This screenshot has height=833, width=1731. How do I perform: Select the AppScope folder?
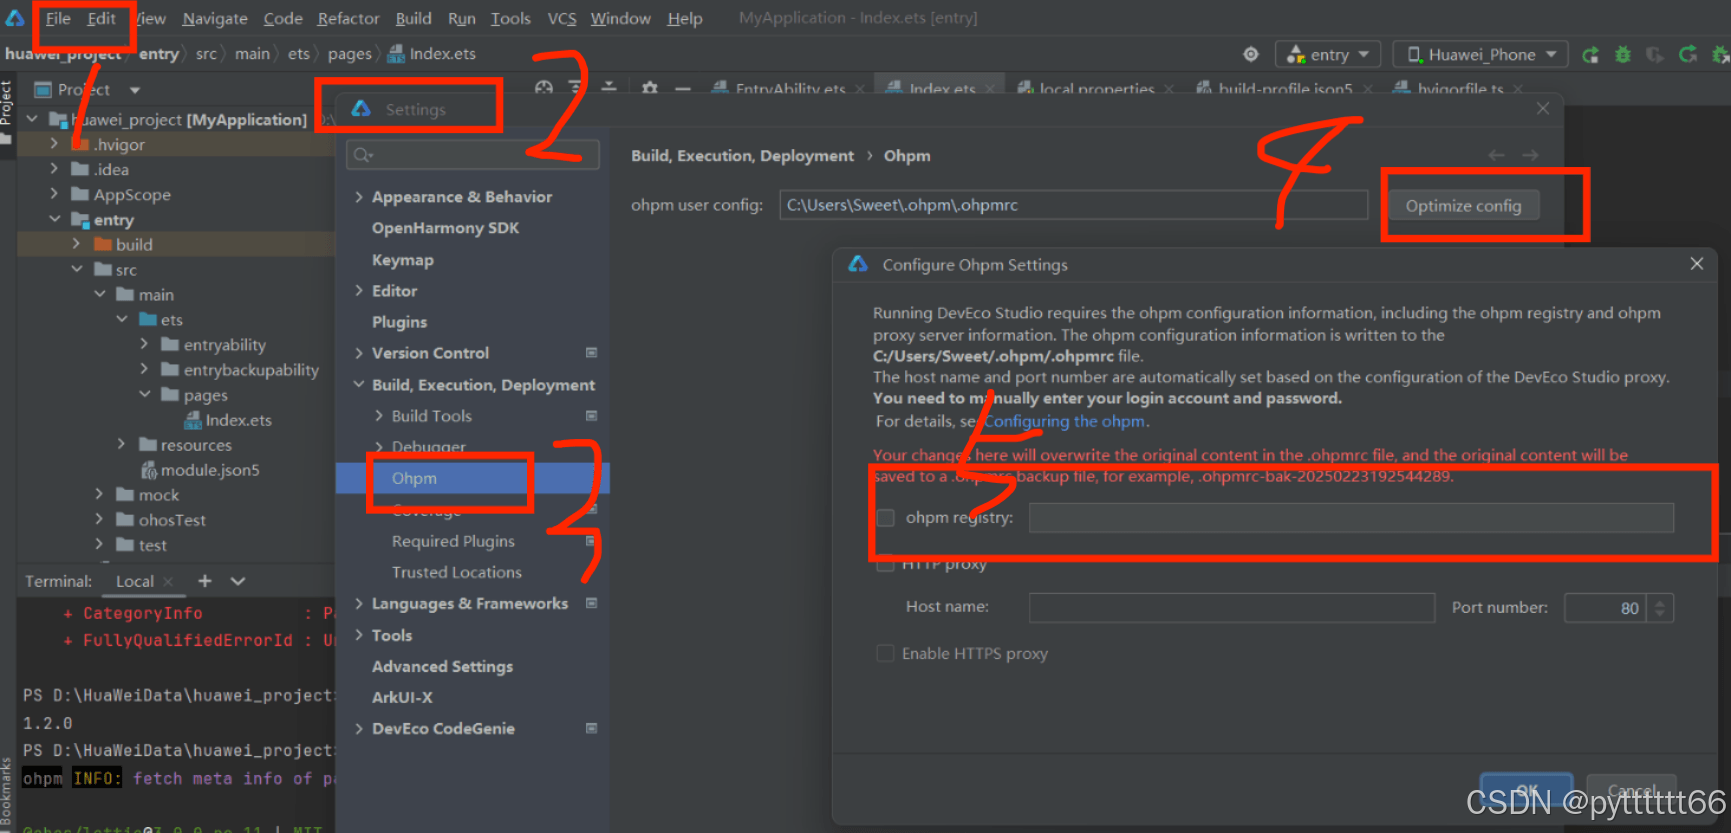131,195
